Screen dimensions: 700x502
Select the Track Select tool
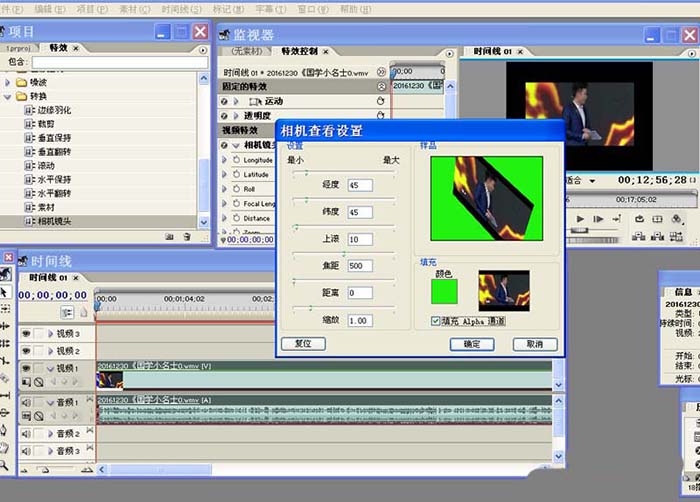4,308
